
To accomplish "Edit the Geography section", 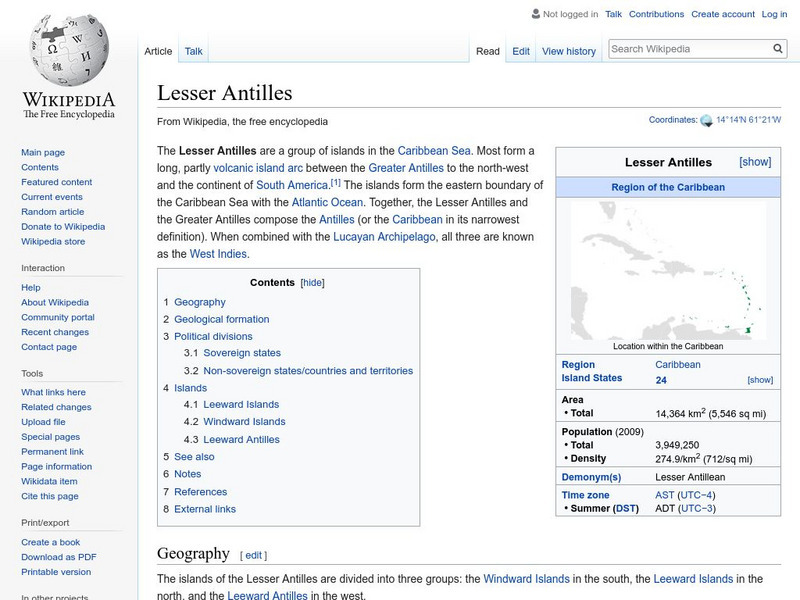I will coord(253,556).
